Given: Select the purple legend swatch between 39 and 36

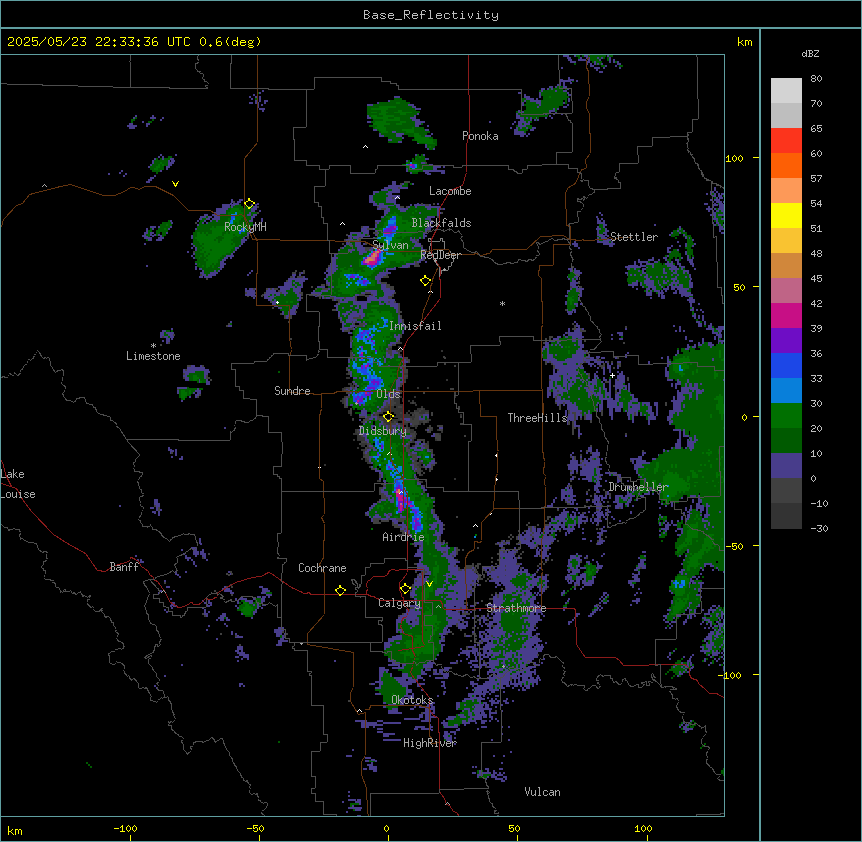Looking at the screenshot, I should pos(786,341).
